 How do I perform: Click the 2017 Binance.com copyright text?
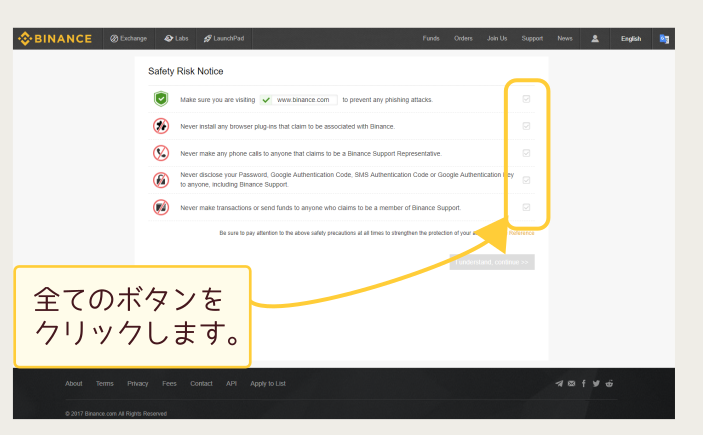(x=116, y=413)
